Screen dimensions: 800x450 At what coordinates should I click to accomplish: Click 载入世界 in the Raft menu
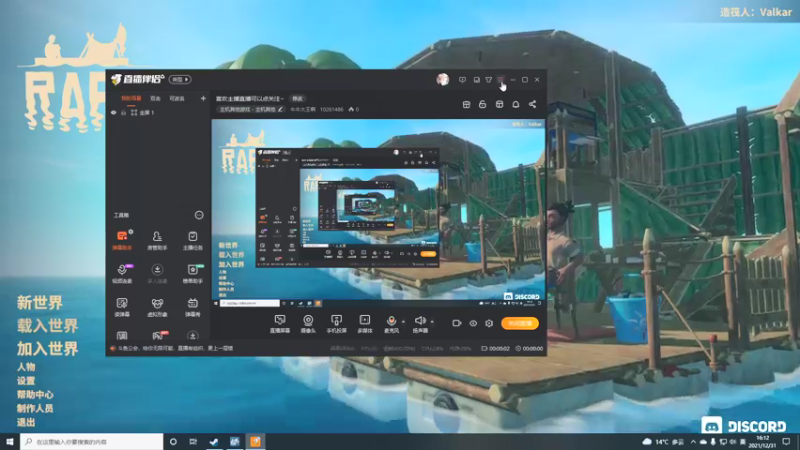coord(47,326)
